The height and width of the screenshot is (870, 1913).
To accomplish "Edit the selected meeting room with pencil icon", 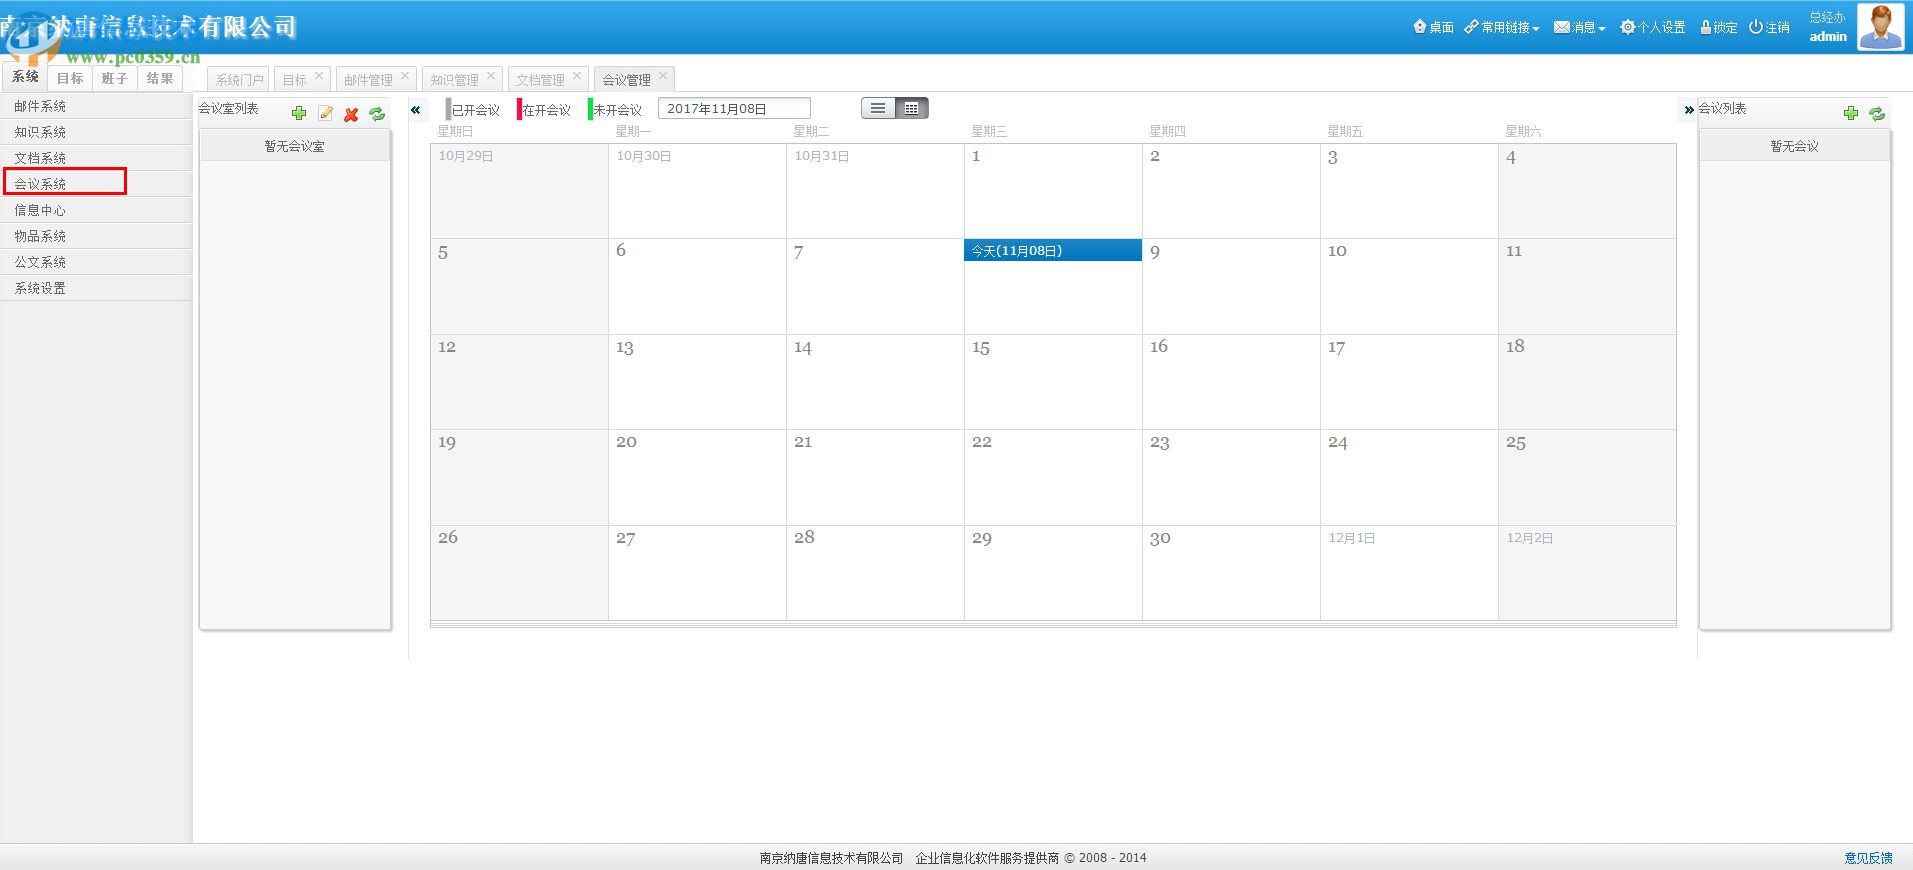I will tap(325, 113).
